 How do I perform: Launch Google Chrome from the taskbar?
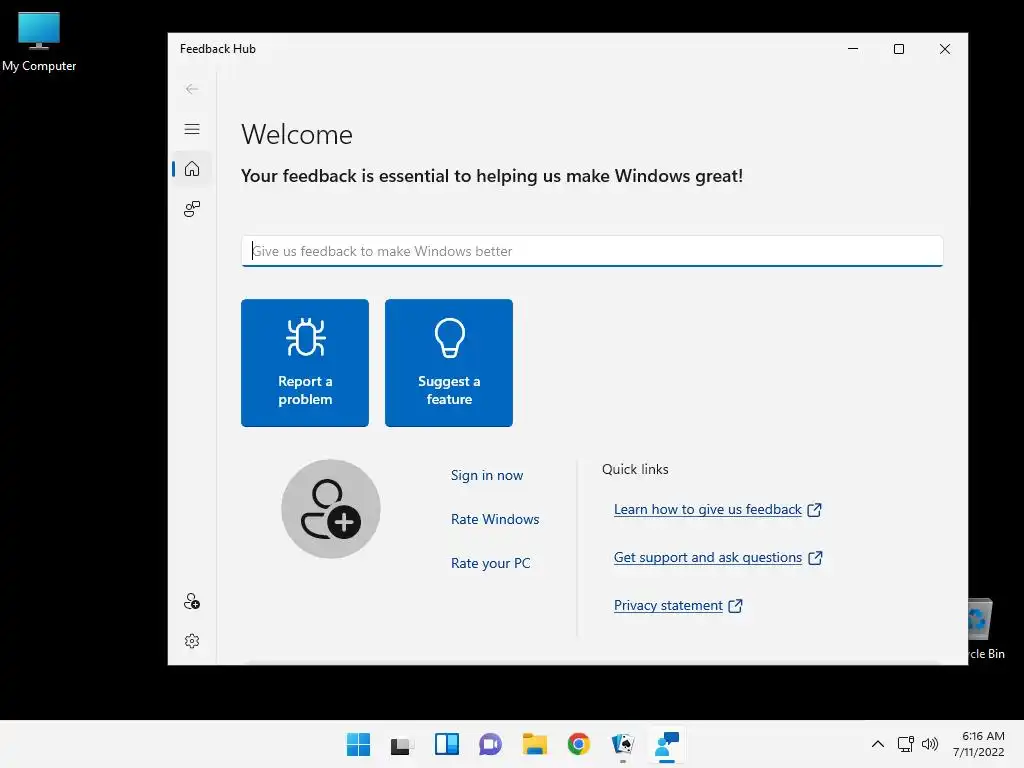click(x=579, y=744)
